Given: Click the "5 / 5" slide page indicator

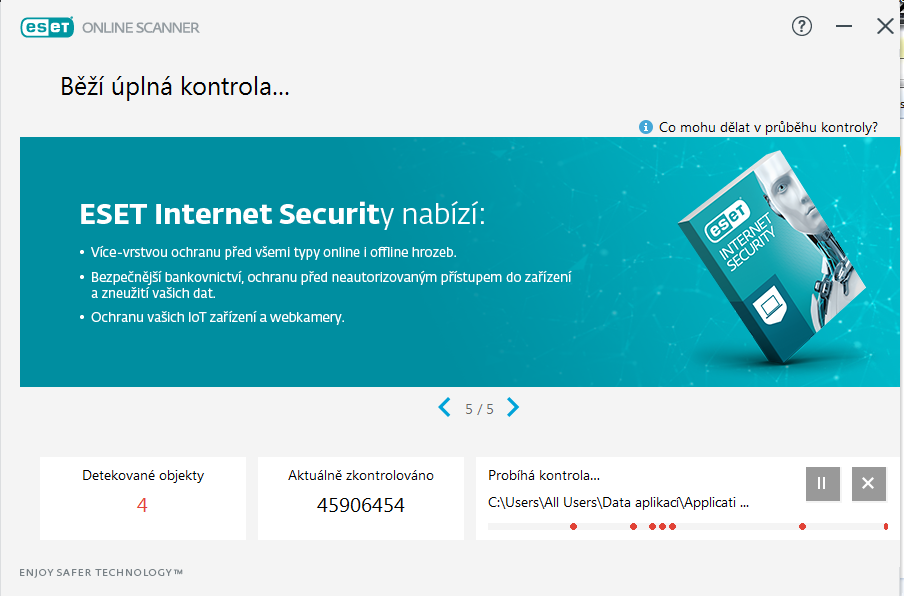Looking at the screenshot, I should click(x=480, y=409).
